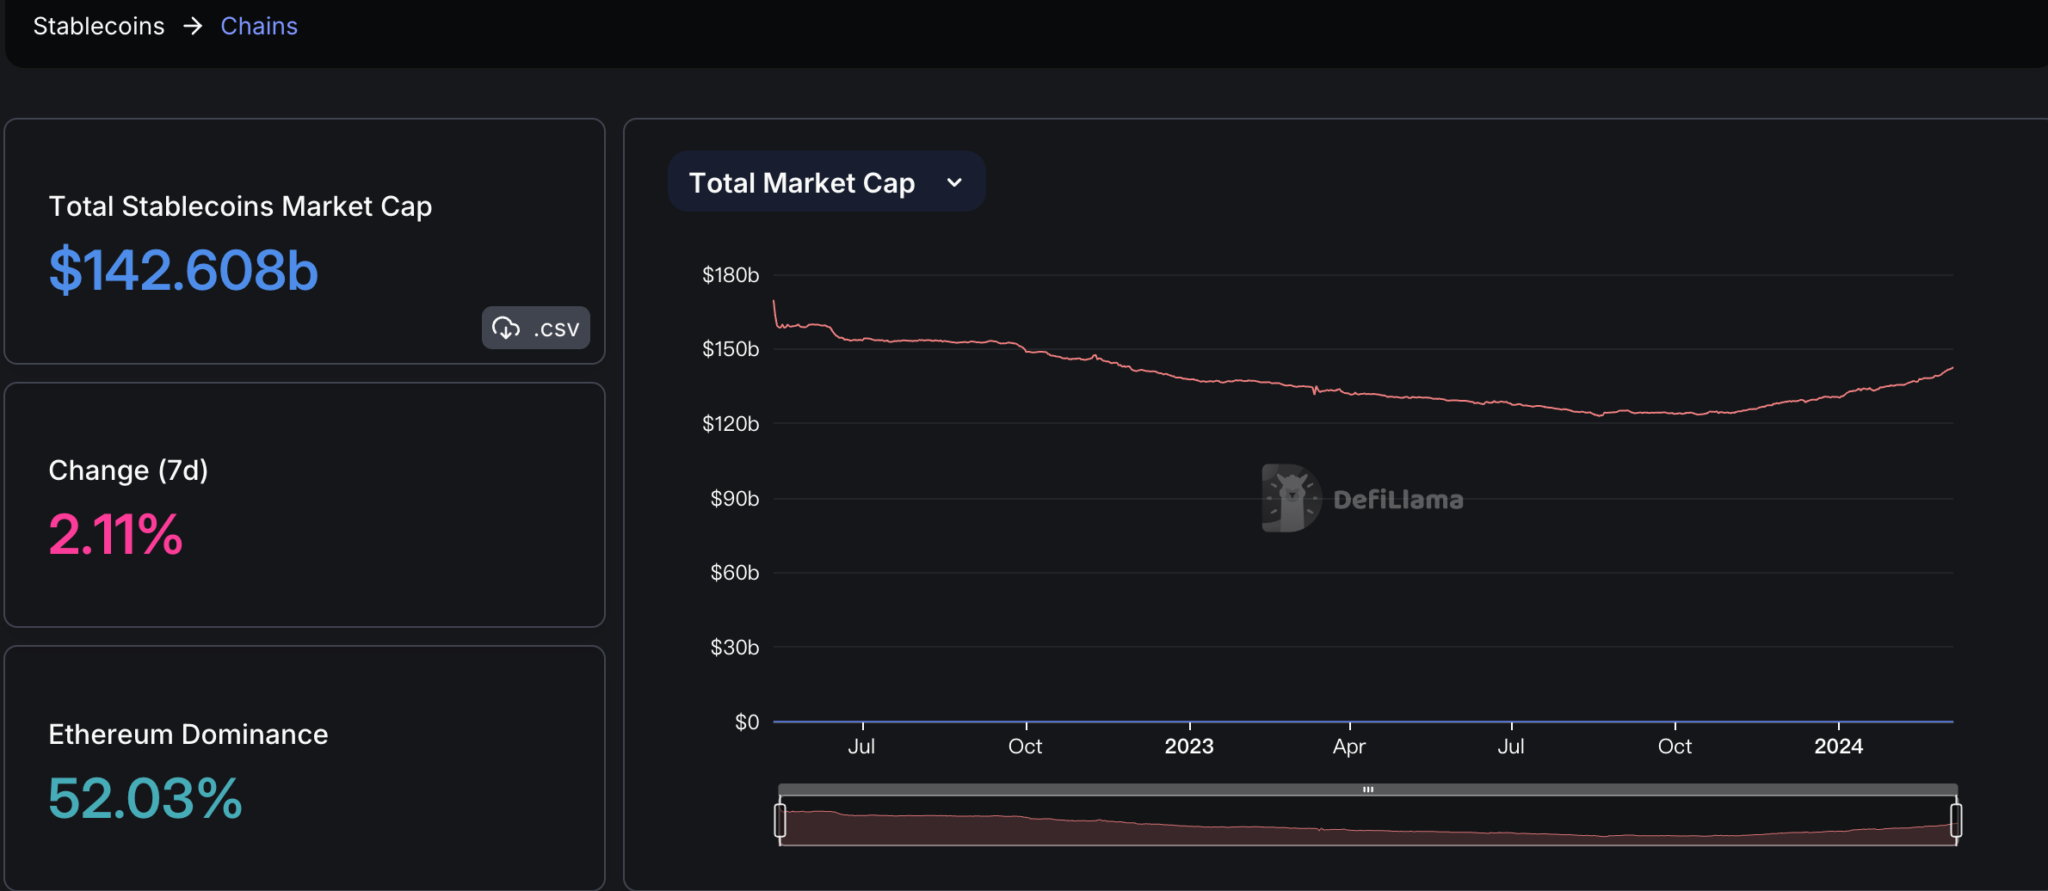Go to the Stablecoins breadcrumb
The height and width of the screenshot is (891, 2048).
[98, 26]
